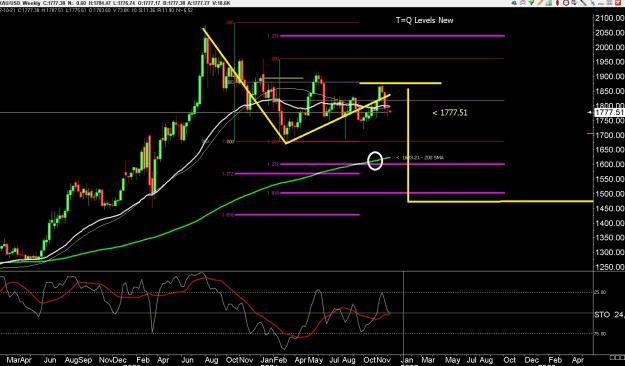Click the NovDec date axis label
The width and height of the screenshot is (625, 366).
point(113,360)
